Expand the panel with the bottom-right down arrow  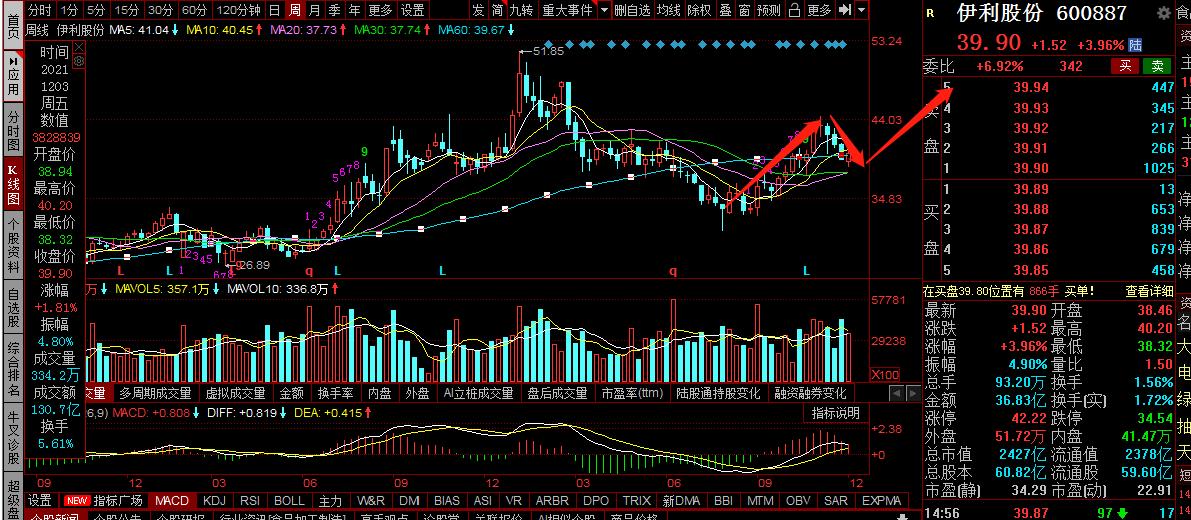click(902, 516)
